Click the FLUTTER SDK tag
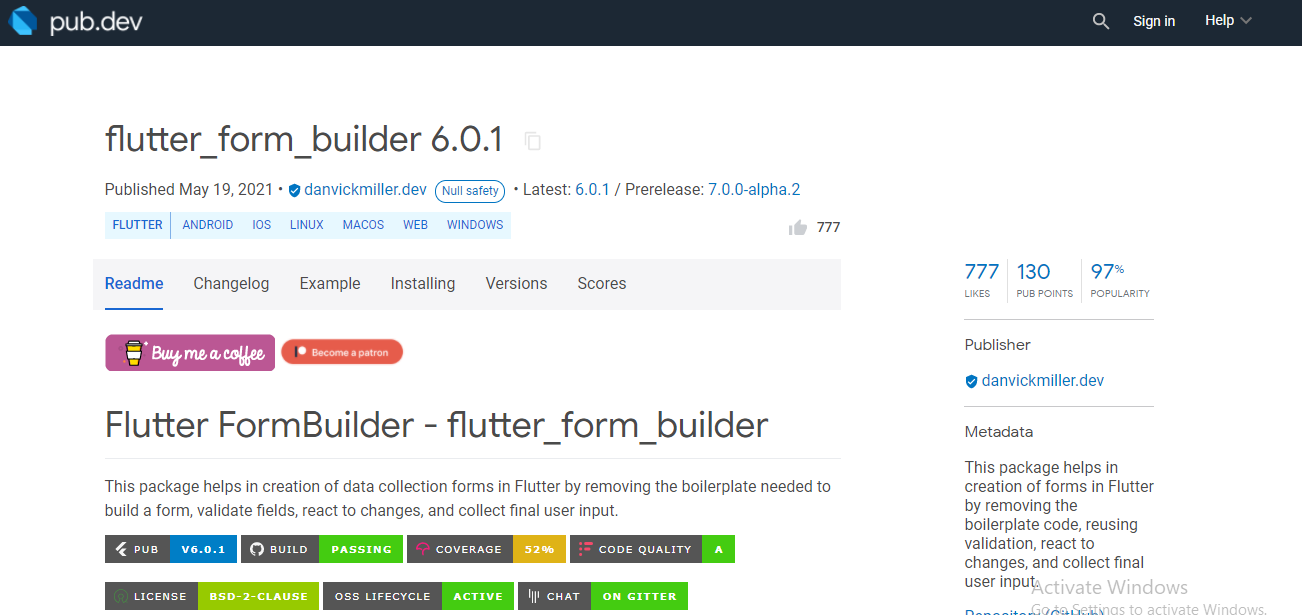The image size is (1302, 615). pos(138,225)
